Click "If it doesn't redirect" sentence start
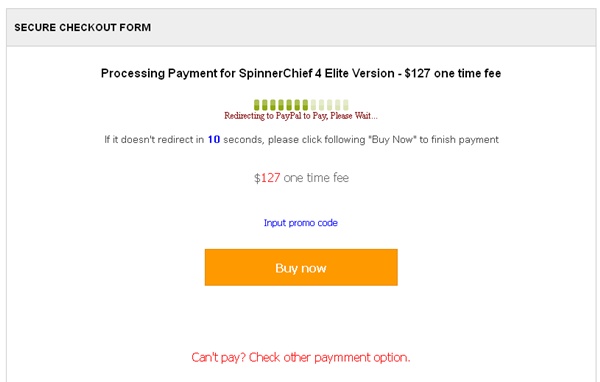The height and width of the screenshot is (382, 600). point(150,139)
